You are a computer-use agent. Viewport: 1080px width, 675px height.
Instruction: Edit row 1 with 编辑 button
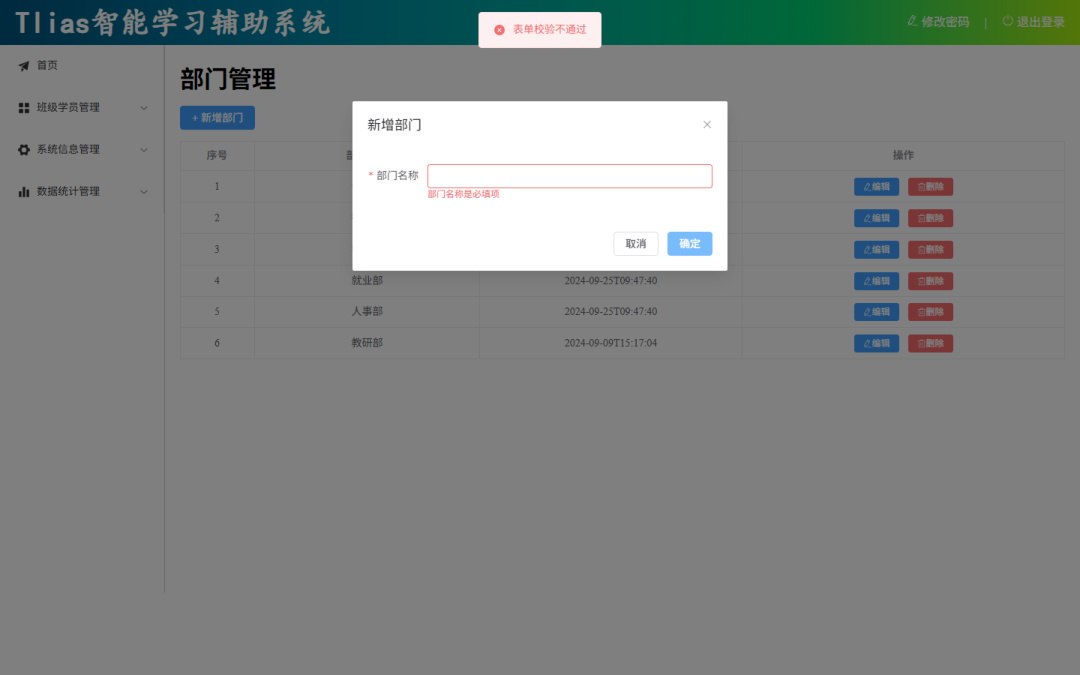pyautogui.click(x=876, y=187)
